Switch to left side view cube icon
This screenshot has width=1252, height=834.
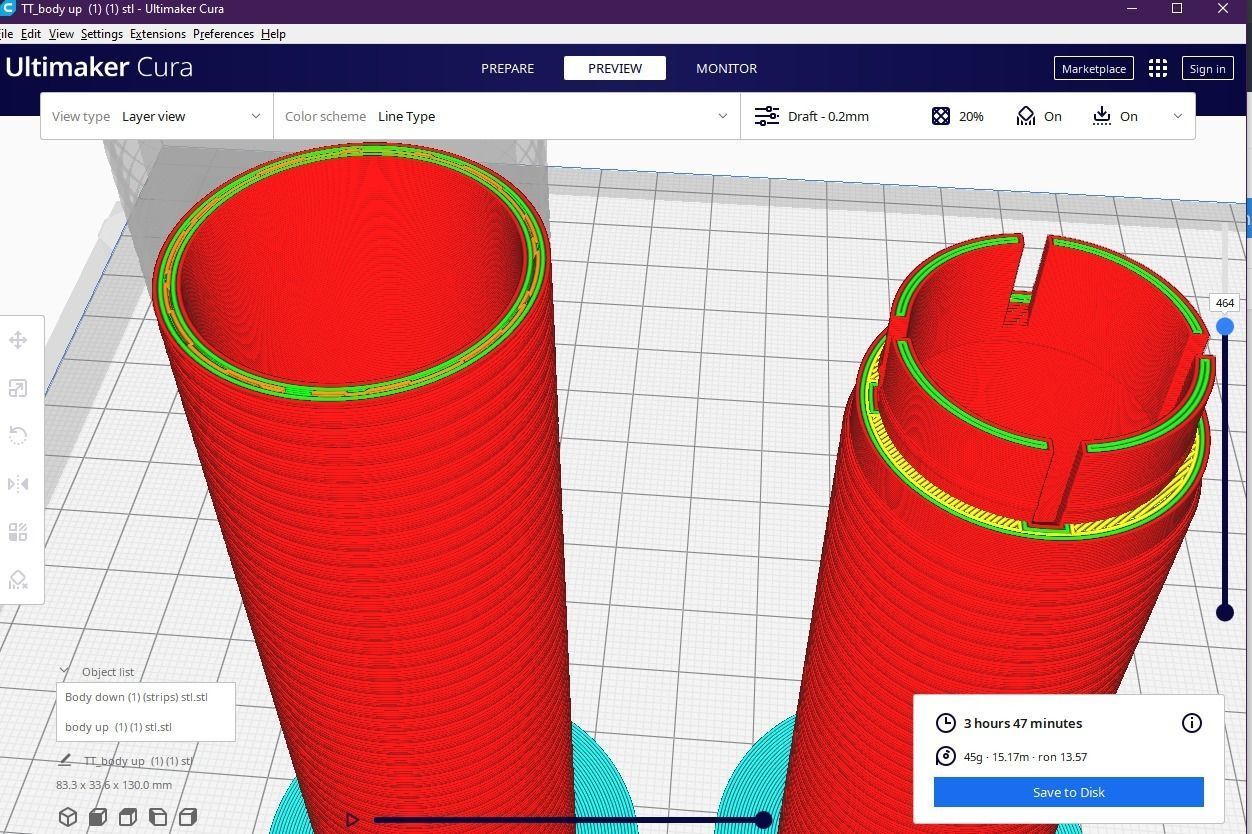point(158,817)
